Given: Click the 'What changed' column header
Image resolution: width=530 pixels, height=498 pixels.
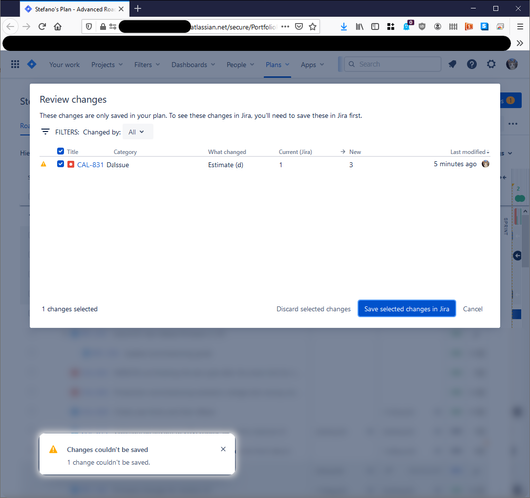Looking at the screenshot, I should [227, 152].
